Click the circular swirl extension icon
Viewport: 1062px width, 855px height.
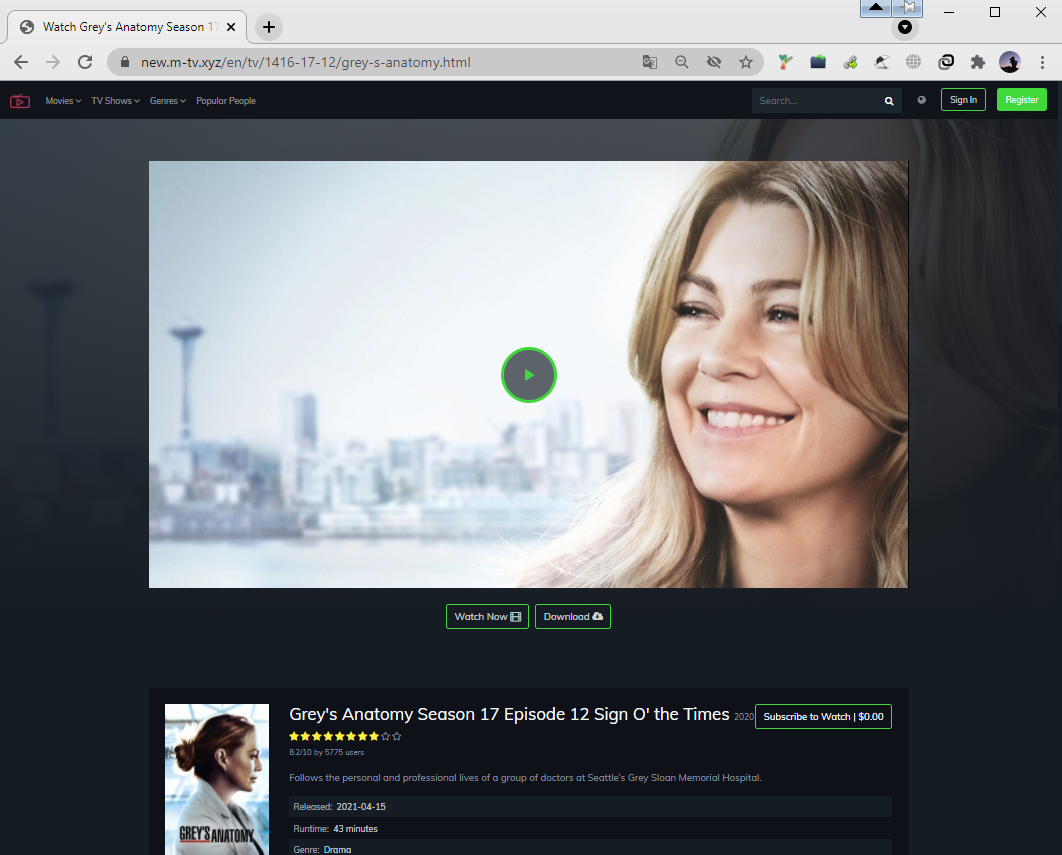pyautogui.click(x=946, y=62)
